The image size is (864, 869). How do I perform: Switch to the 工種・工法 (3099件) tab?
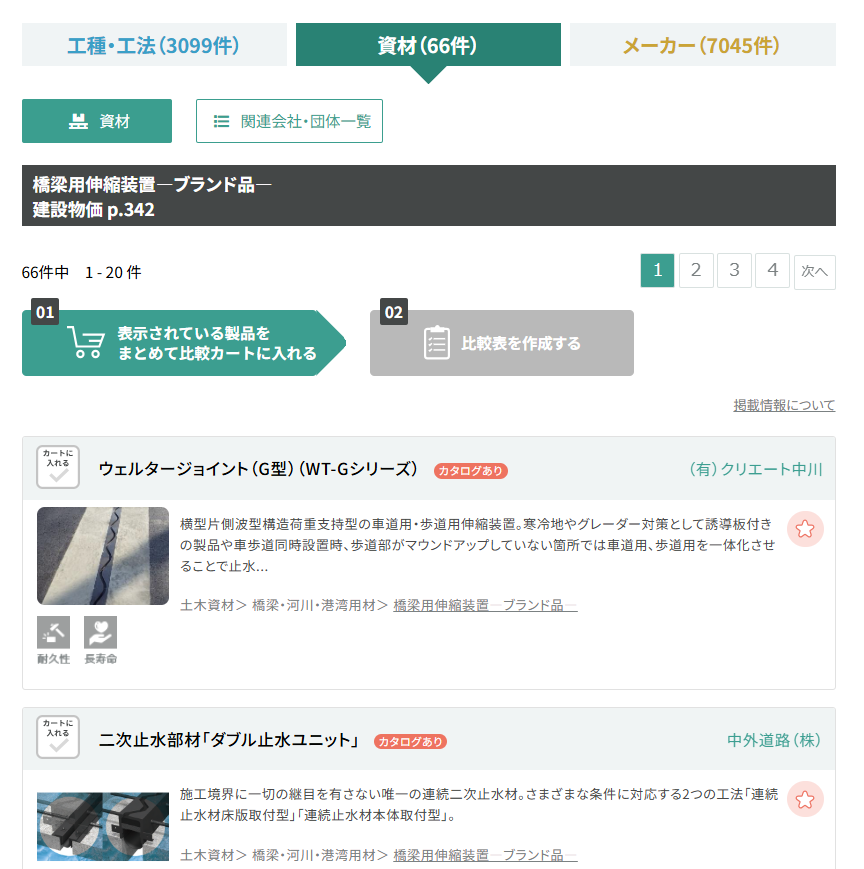point(154,45)
